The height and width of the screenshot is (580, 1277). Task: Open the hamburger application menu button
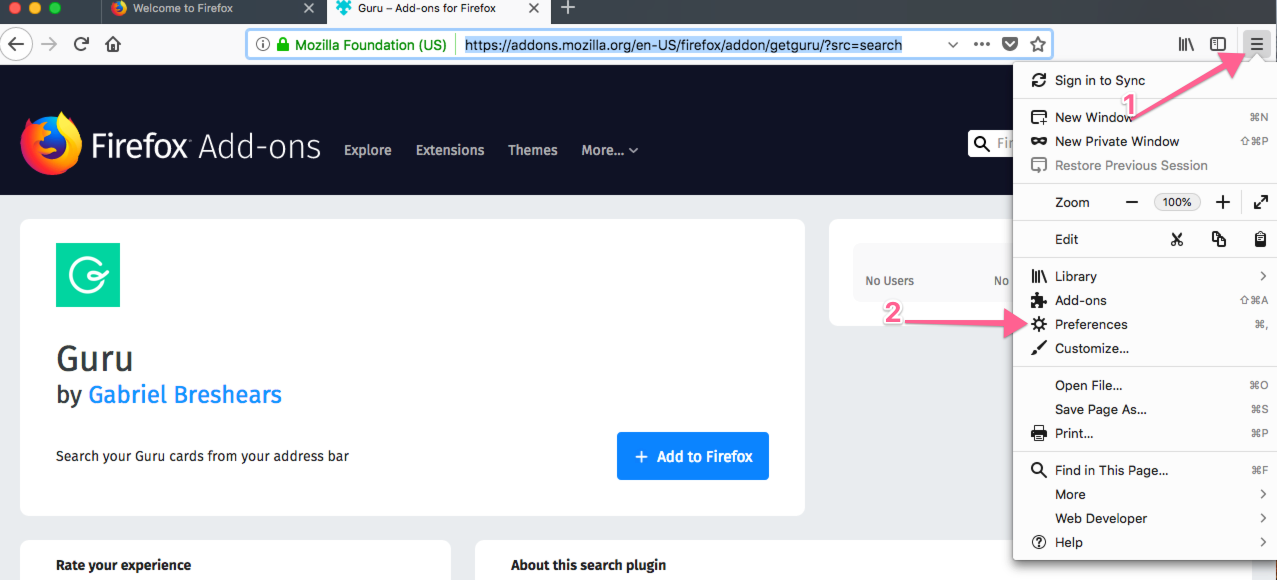[1257, 44]
